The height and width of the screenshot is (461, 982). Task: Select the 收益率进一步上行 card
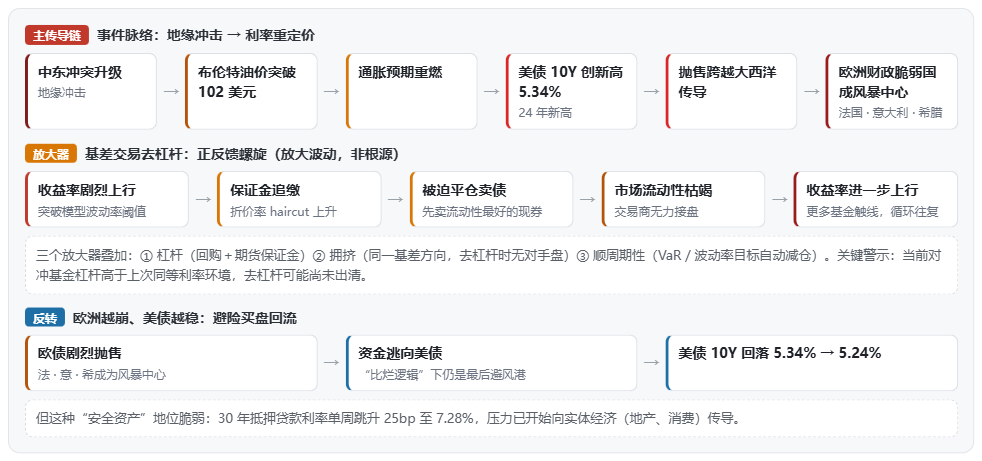(876, 199)
